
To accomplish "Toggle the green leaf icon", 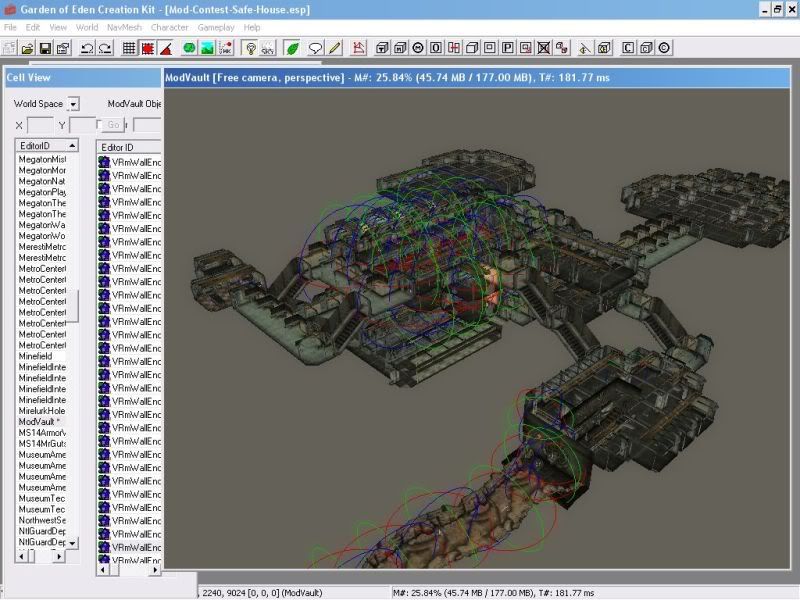I will [292, 48].
